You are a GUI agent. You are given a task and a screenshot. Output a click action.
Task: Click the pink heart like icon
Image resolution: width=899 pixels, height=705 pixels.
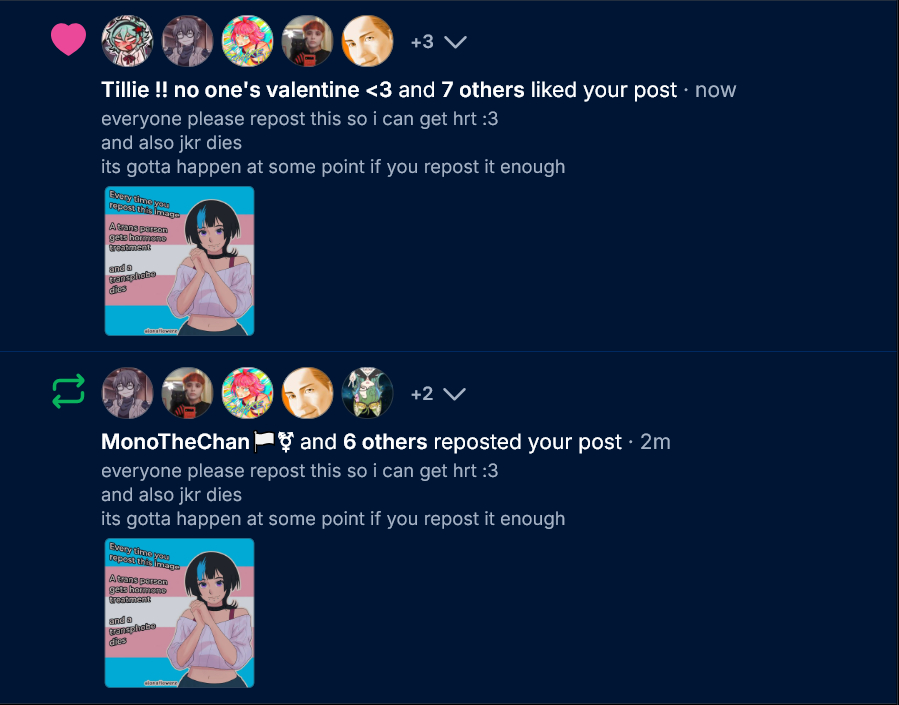(68, 40)
